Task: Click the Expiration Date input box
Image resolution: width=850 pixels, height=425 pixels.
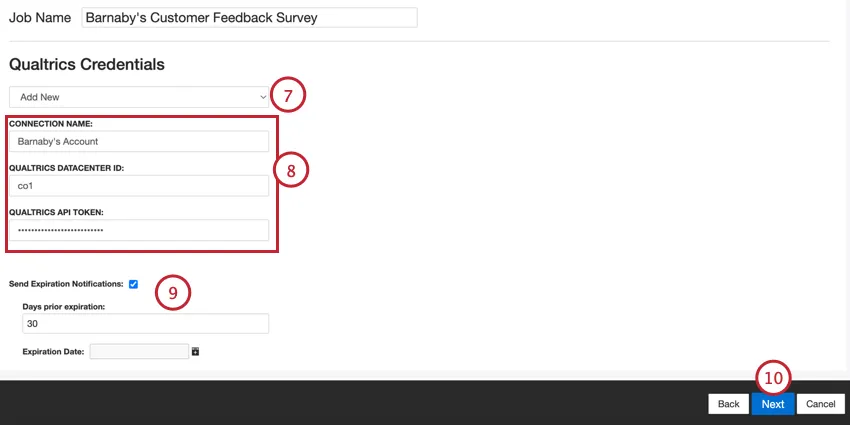Action: (139, 351)
